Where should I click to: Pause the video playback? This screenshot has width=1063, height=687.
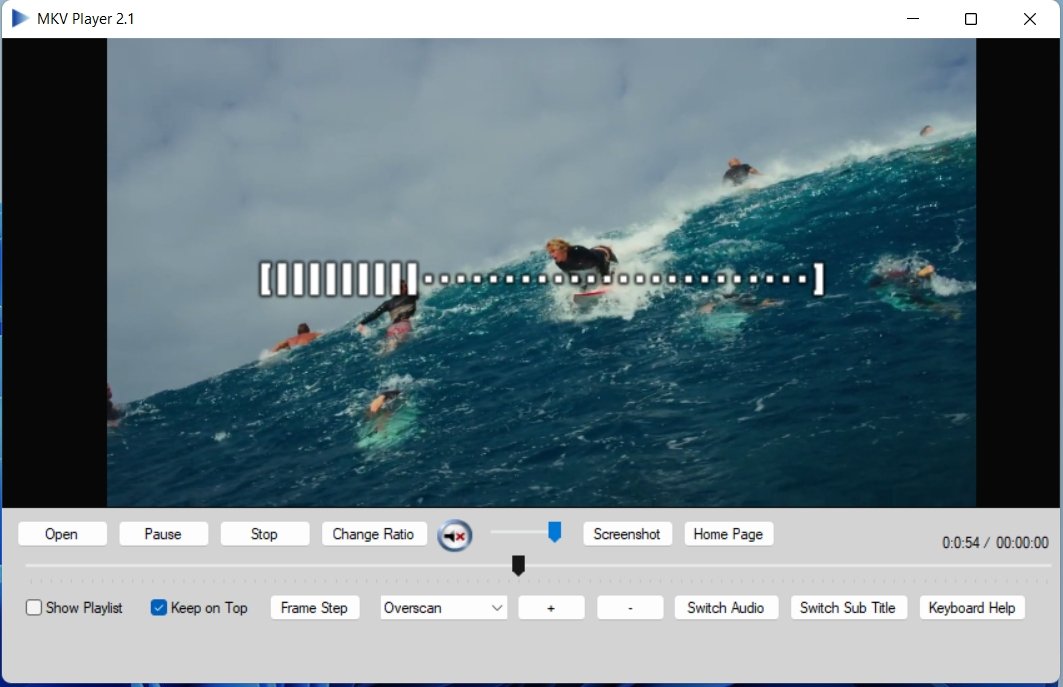tap(163, 534)
